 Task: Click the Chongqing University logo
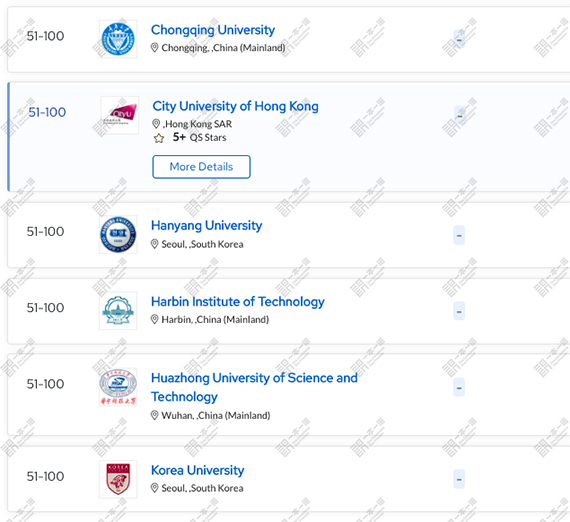click(x=118, y=39)
